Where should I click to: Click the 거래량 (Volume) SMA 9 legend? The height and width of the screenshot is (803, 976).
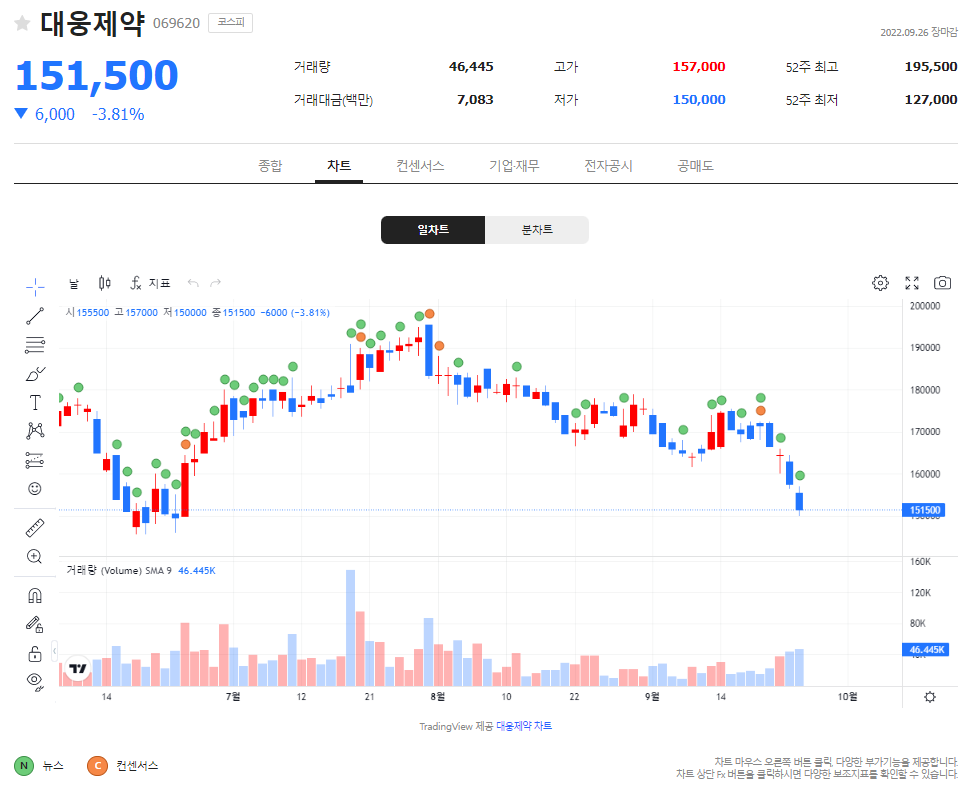pos(119,571)
